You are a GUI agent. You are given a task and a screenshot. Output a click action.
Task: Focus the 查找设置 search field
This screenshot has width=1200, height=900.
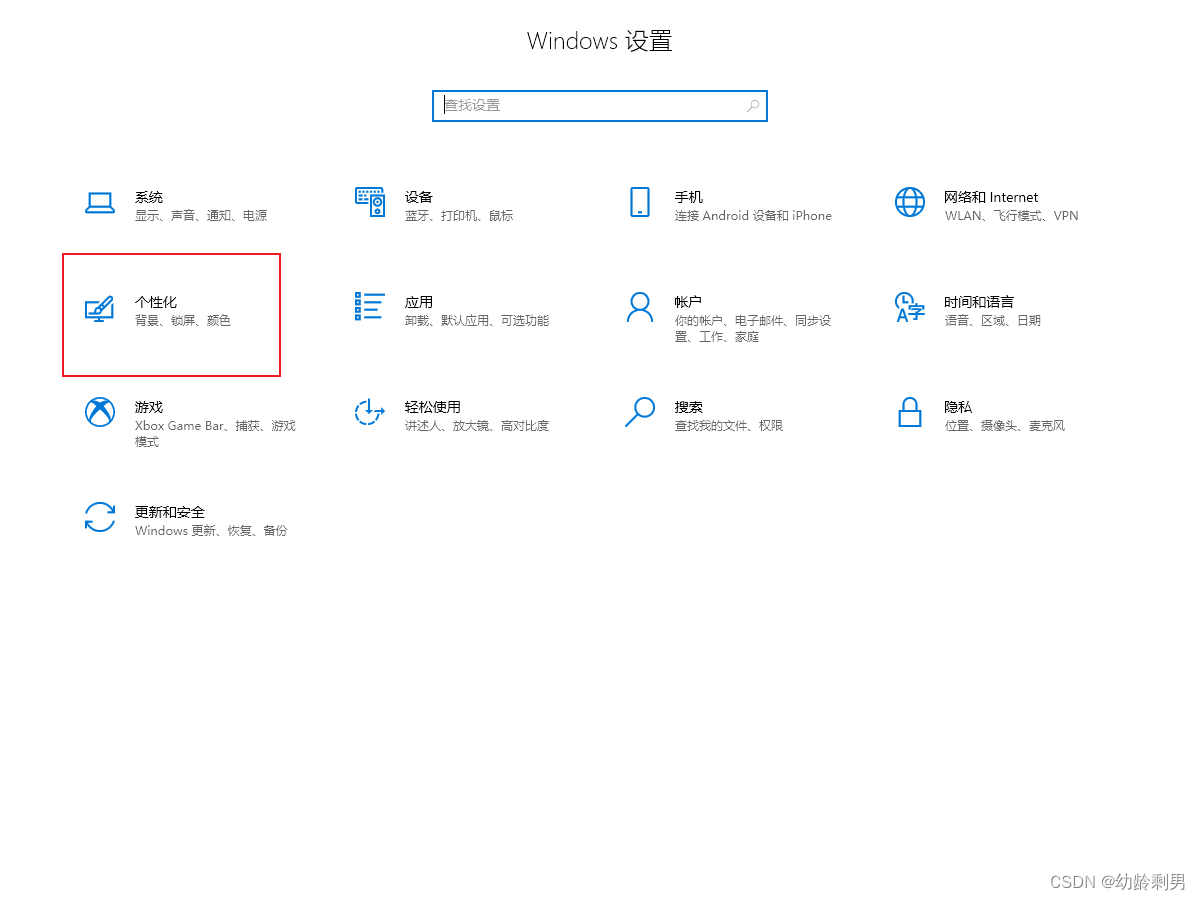click(x=600, y=105)
